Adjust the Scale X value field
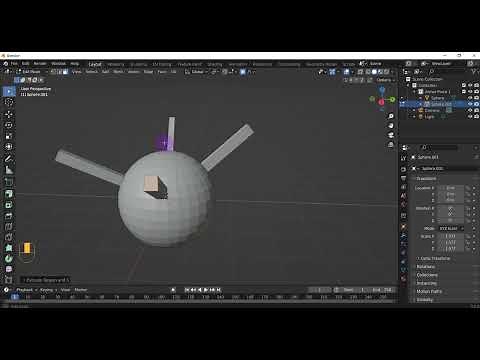This screenshot has height=360, width=480. (451, 236)
